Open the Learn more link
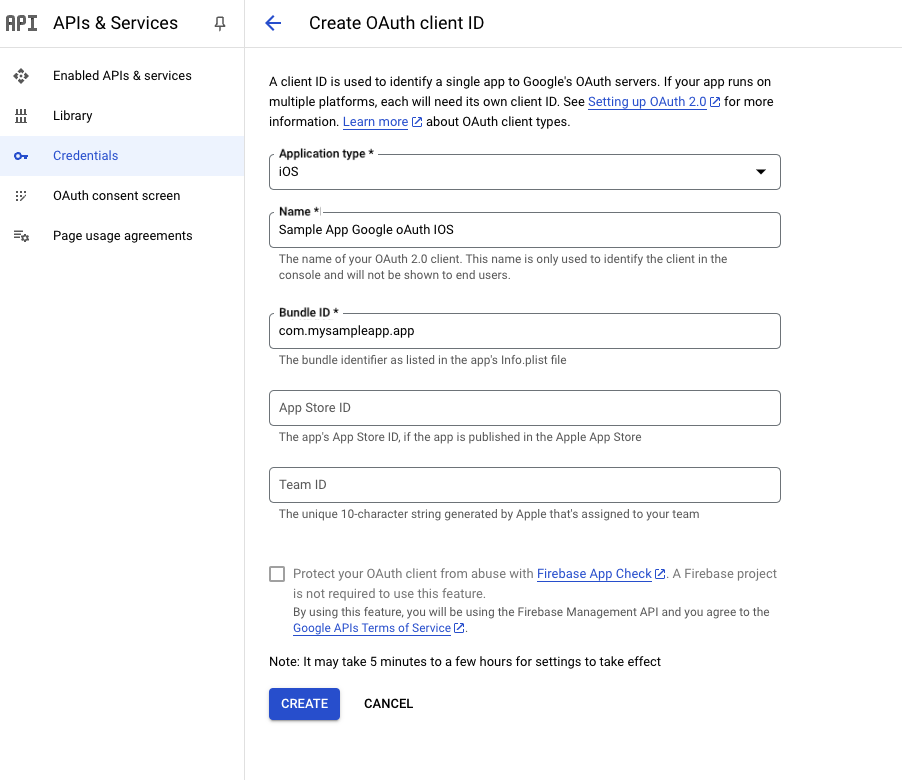This screenshot has height=780, width=902. [x=376, y=122]
